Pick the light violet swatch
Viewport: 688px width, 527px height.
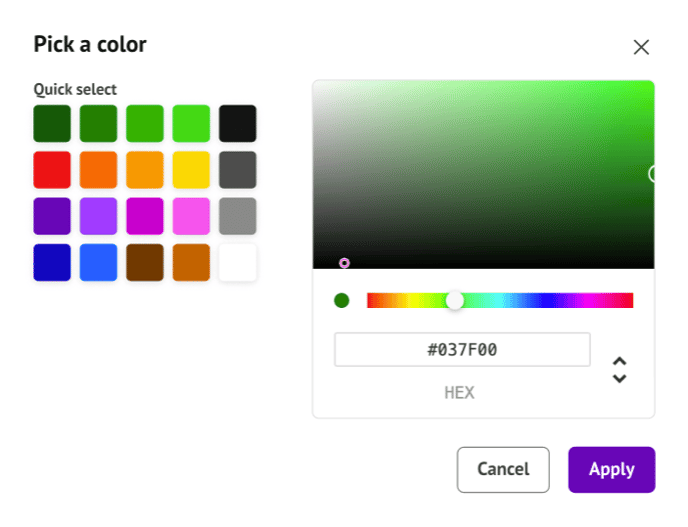tap(98, 216)
